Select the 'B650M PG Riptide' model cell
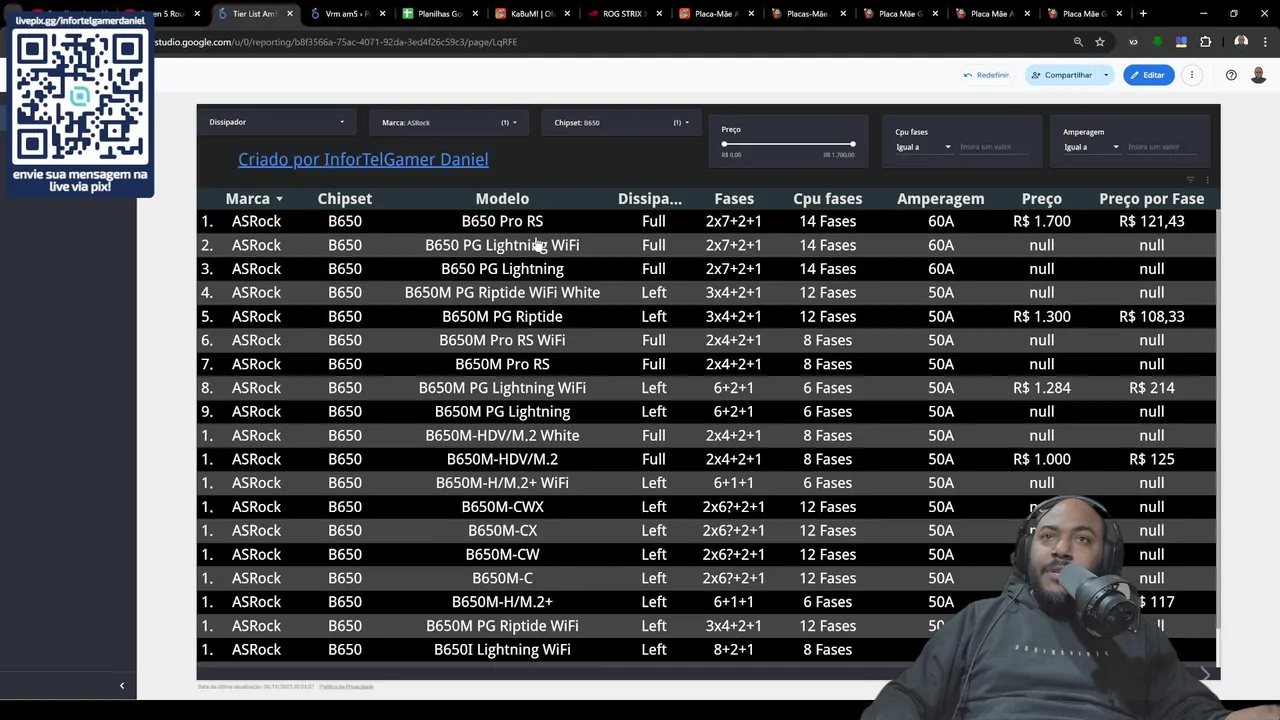Viewport: 1280px width, 720px height. coord(502,317)
